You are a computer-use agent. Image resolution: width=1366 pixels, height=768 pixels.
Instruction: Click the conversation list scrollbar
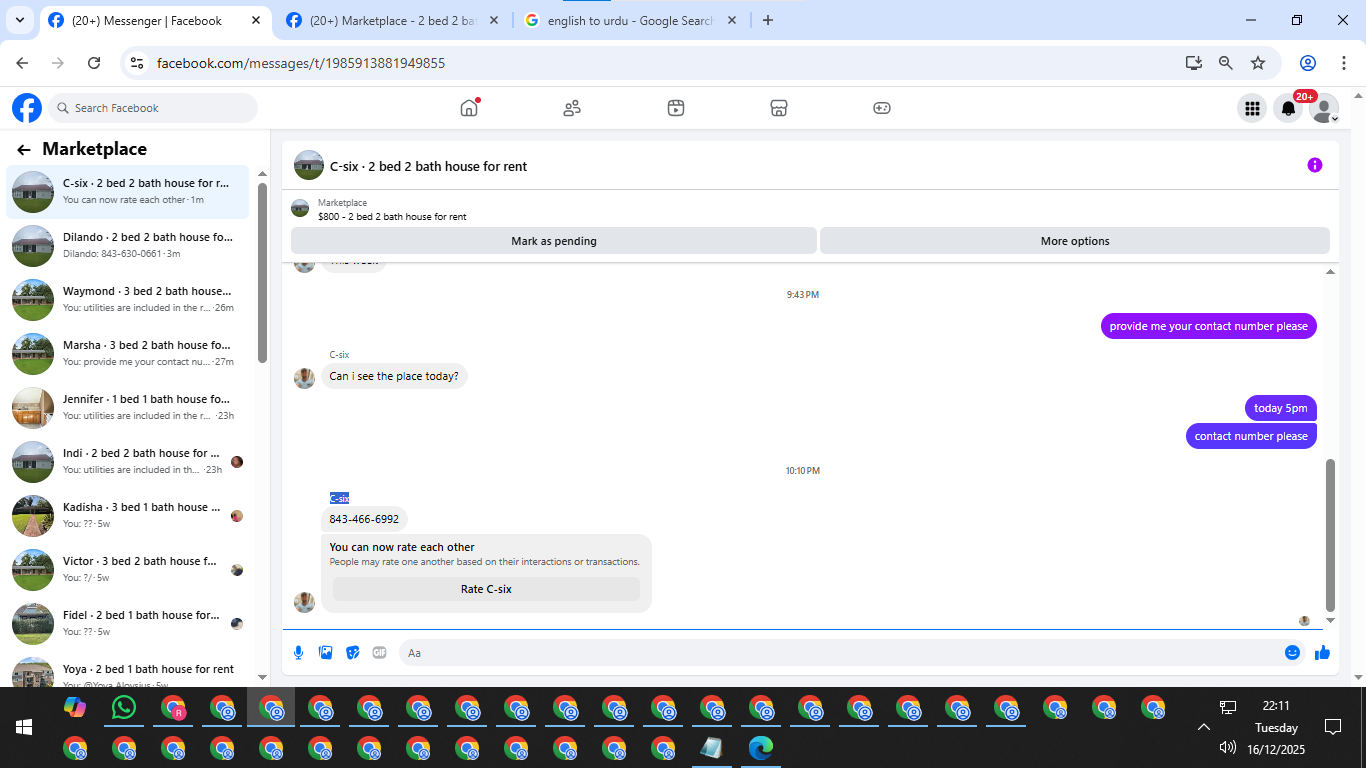pos(262,272)
